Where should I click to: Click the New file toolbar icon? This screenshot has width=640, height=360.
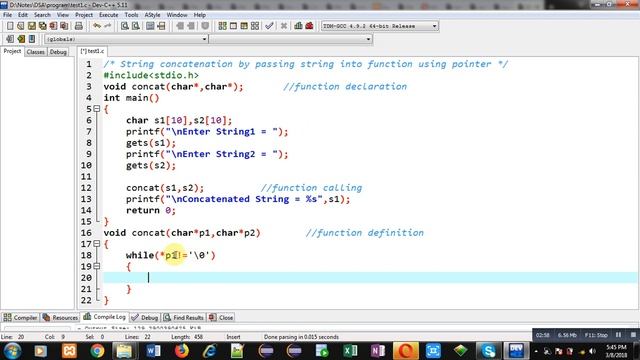pyautogui.click(x=10, y=26)
